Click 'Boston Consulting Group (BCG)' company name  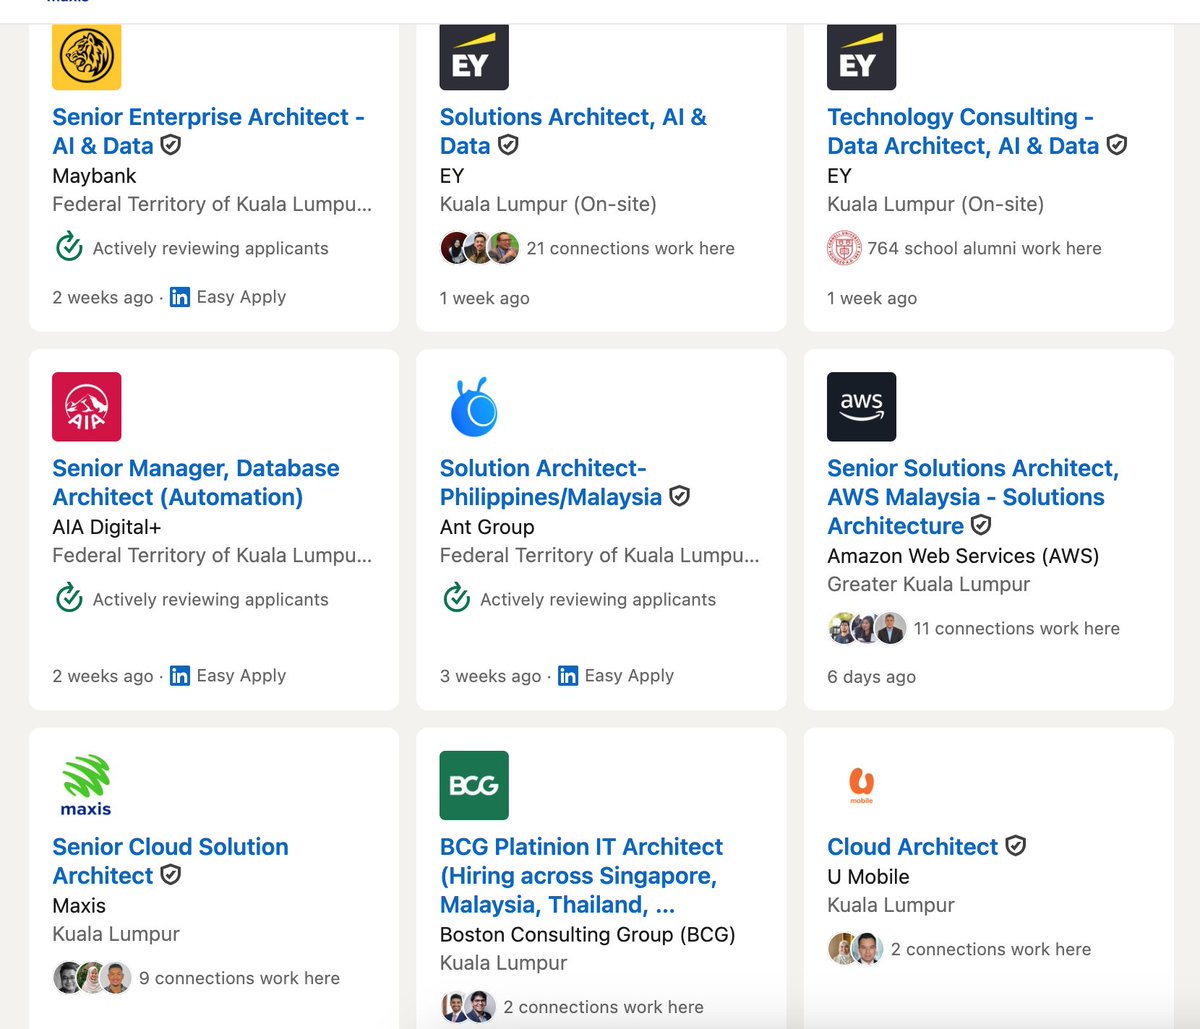[587, 934]
